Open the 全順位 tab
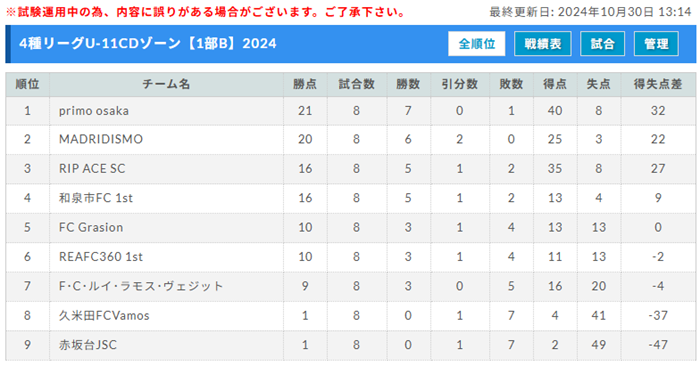This screenshot has width=700, height=366. (476, 44)
